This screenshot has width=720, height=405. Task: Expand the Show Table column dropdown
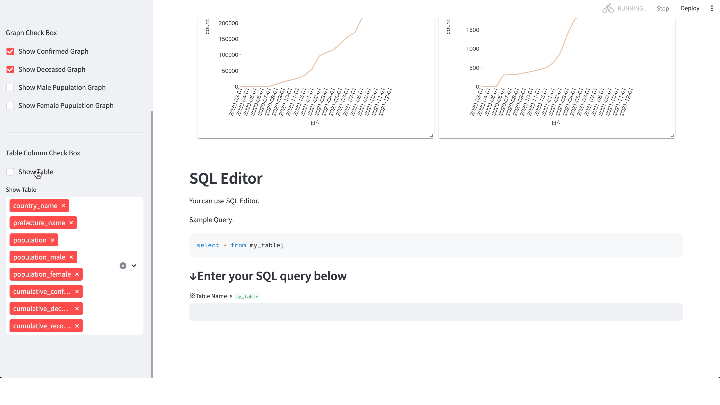(x=134, y=265)
